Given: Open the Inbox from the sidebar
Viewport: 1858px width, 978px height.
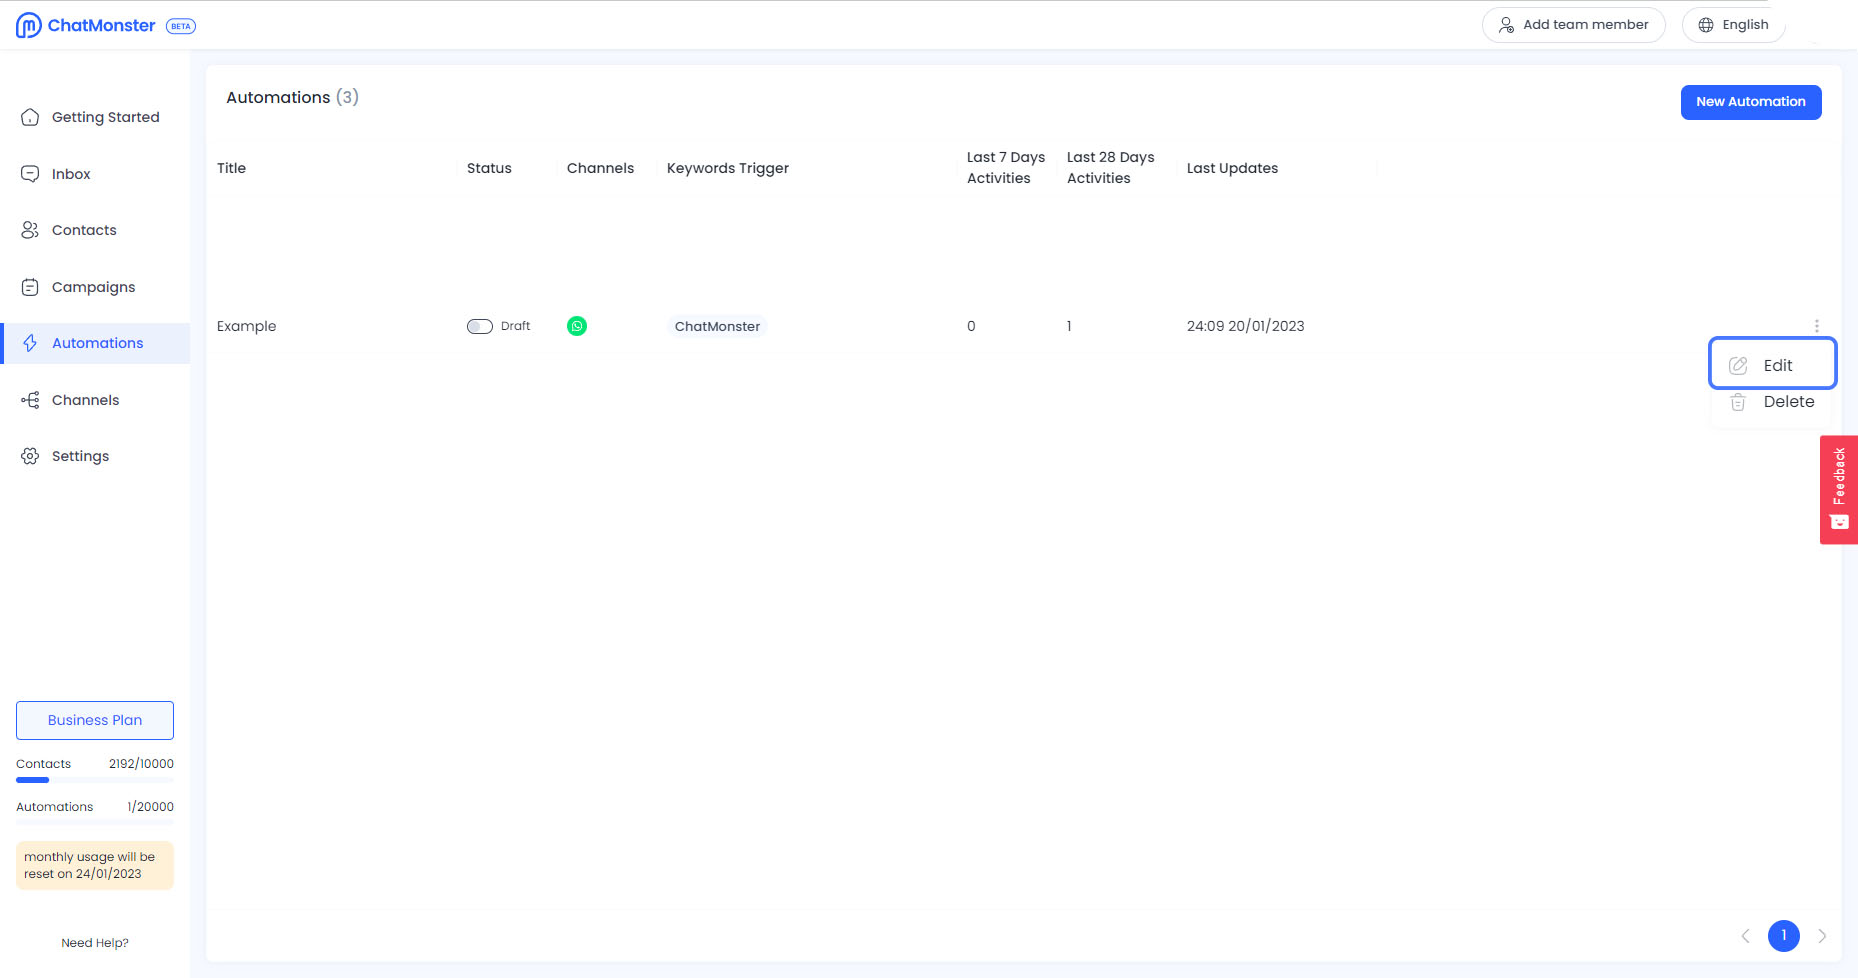Looking at the screenshot, I should [71, 174].
